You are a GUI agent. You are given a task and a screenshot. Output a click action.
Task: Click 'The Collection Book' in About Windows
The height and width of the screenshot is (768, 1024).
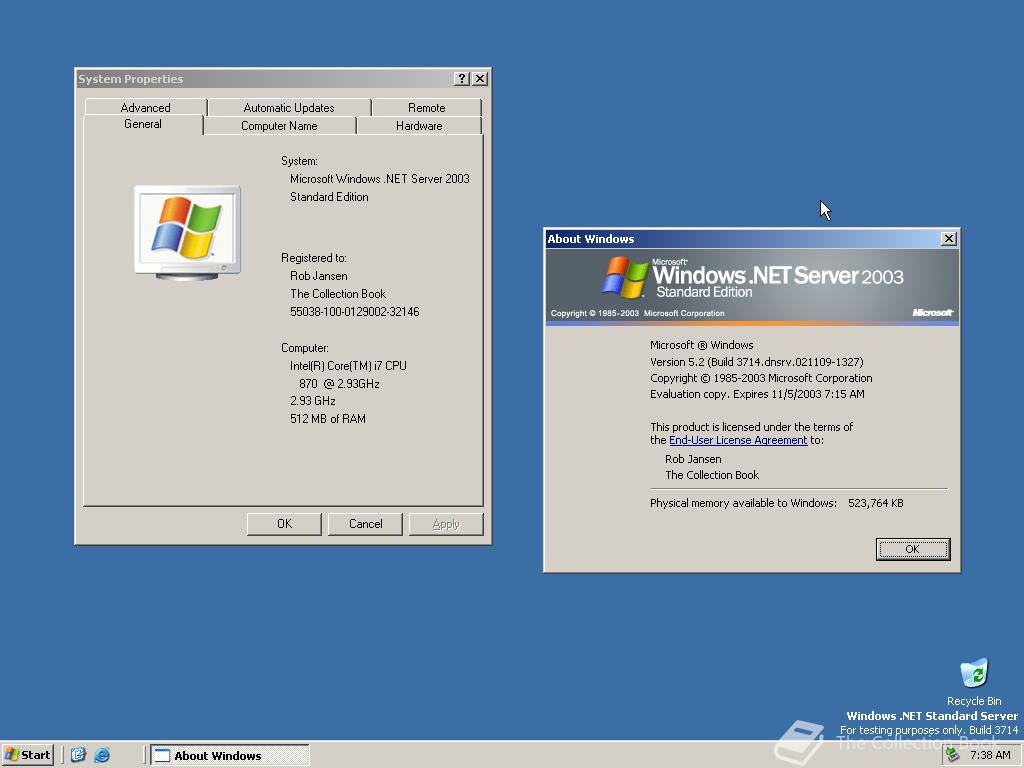[x=712, y=475]
